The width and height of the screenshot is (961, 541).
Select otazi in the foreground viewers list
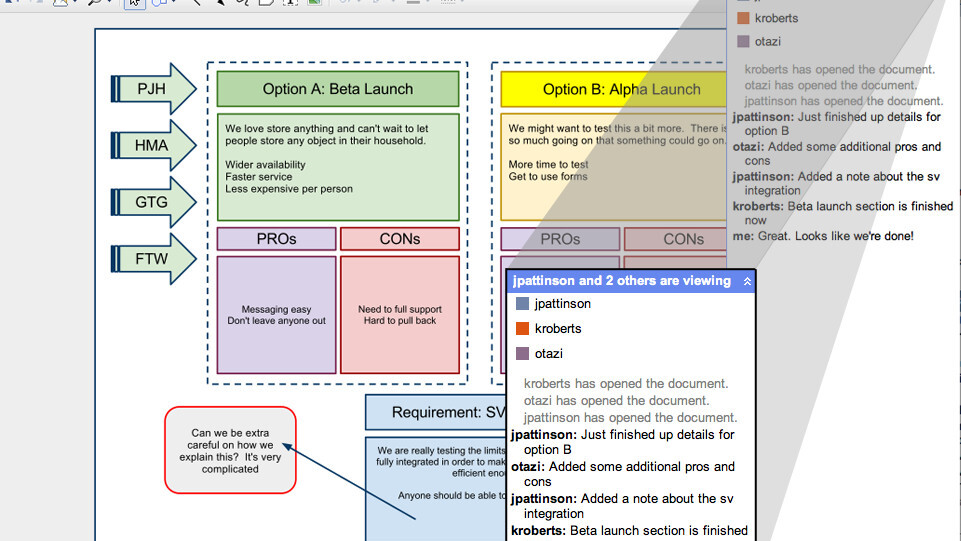click(548, 354)
